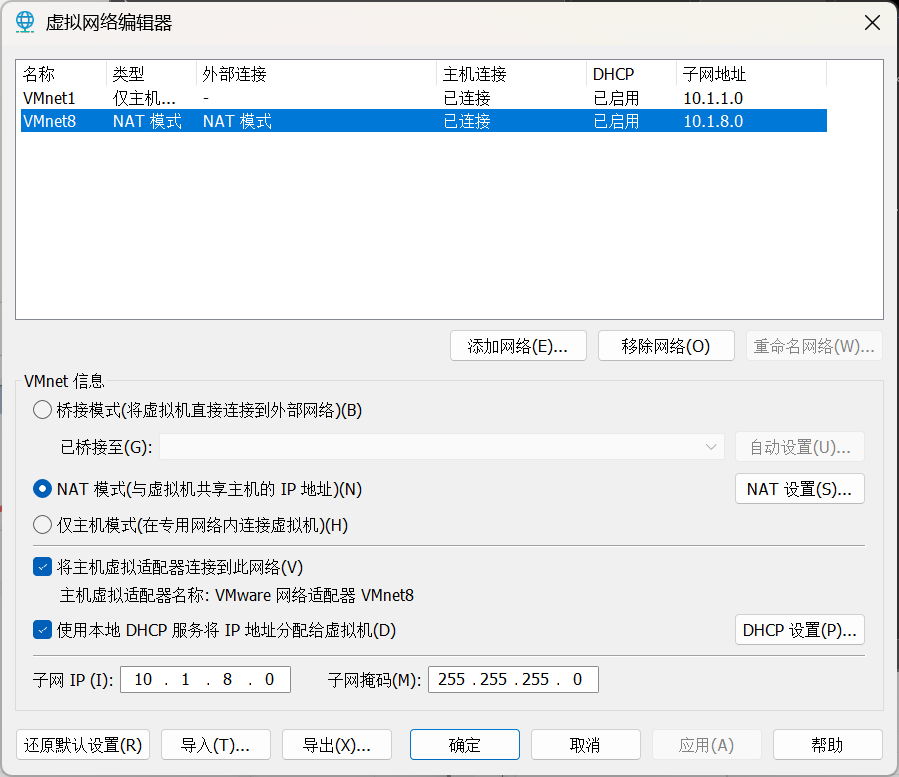The width and height of the screenshot is (899, 777).
Task: Click the 类型 column header
Action: (151, 74)
